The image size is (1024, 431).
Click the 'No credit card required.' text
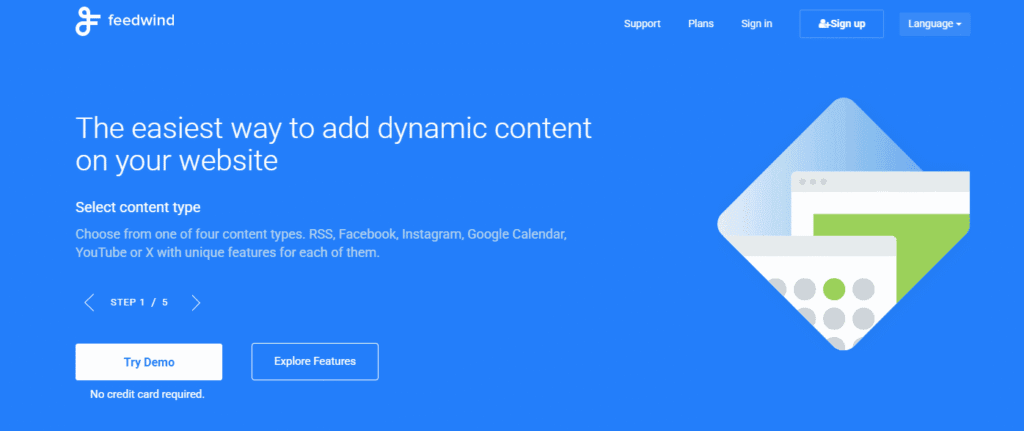point(148,394)
